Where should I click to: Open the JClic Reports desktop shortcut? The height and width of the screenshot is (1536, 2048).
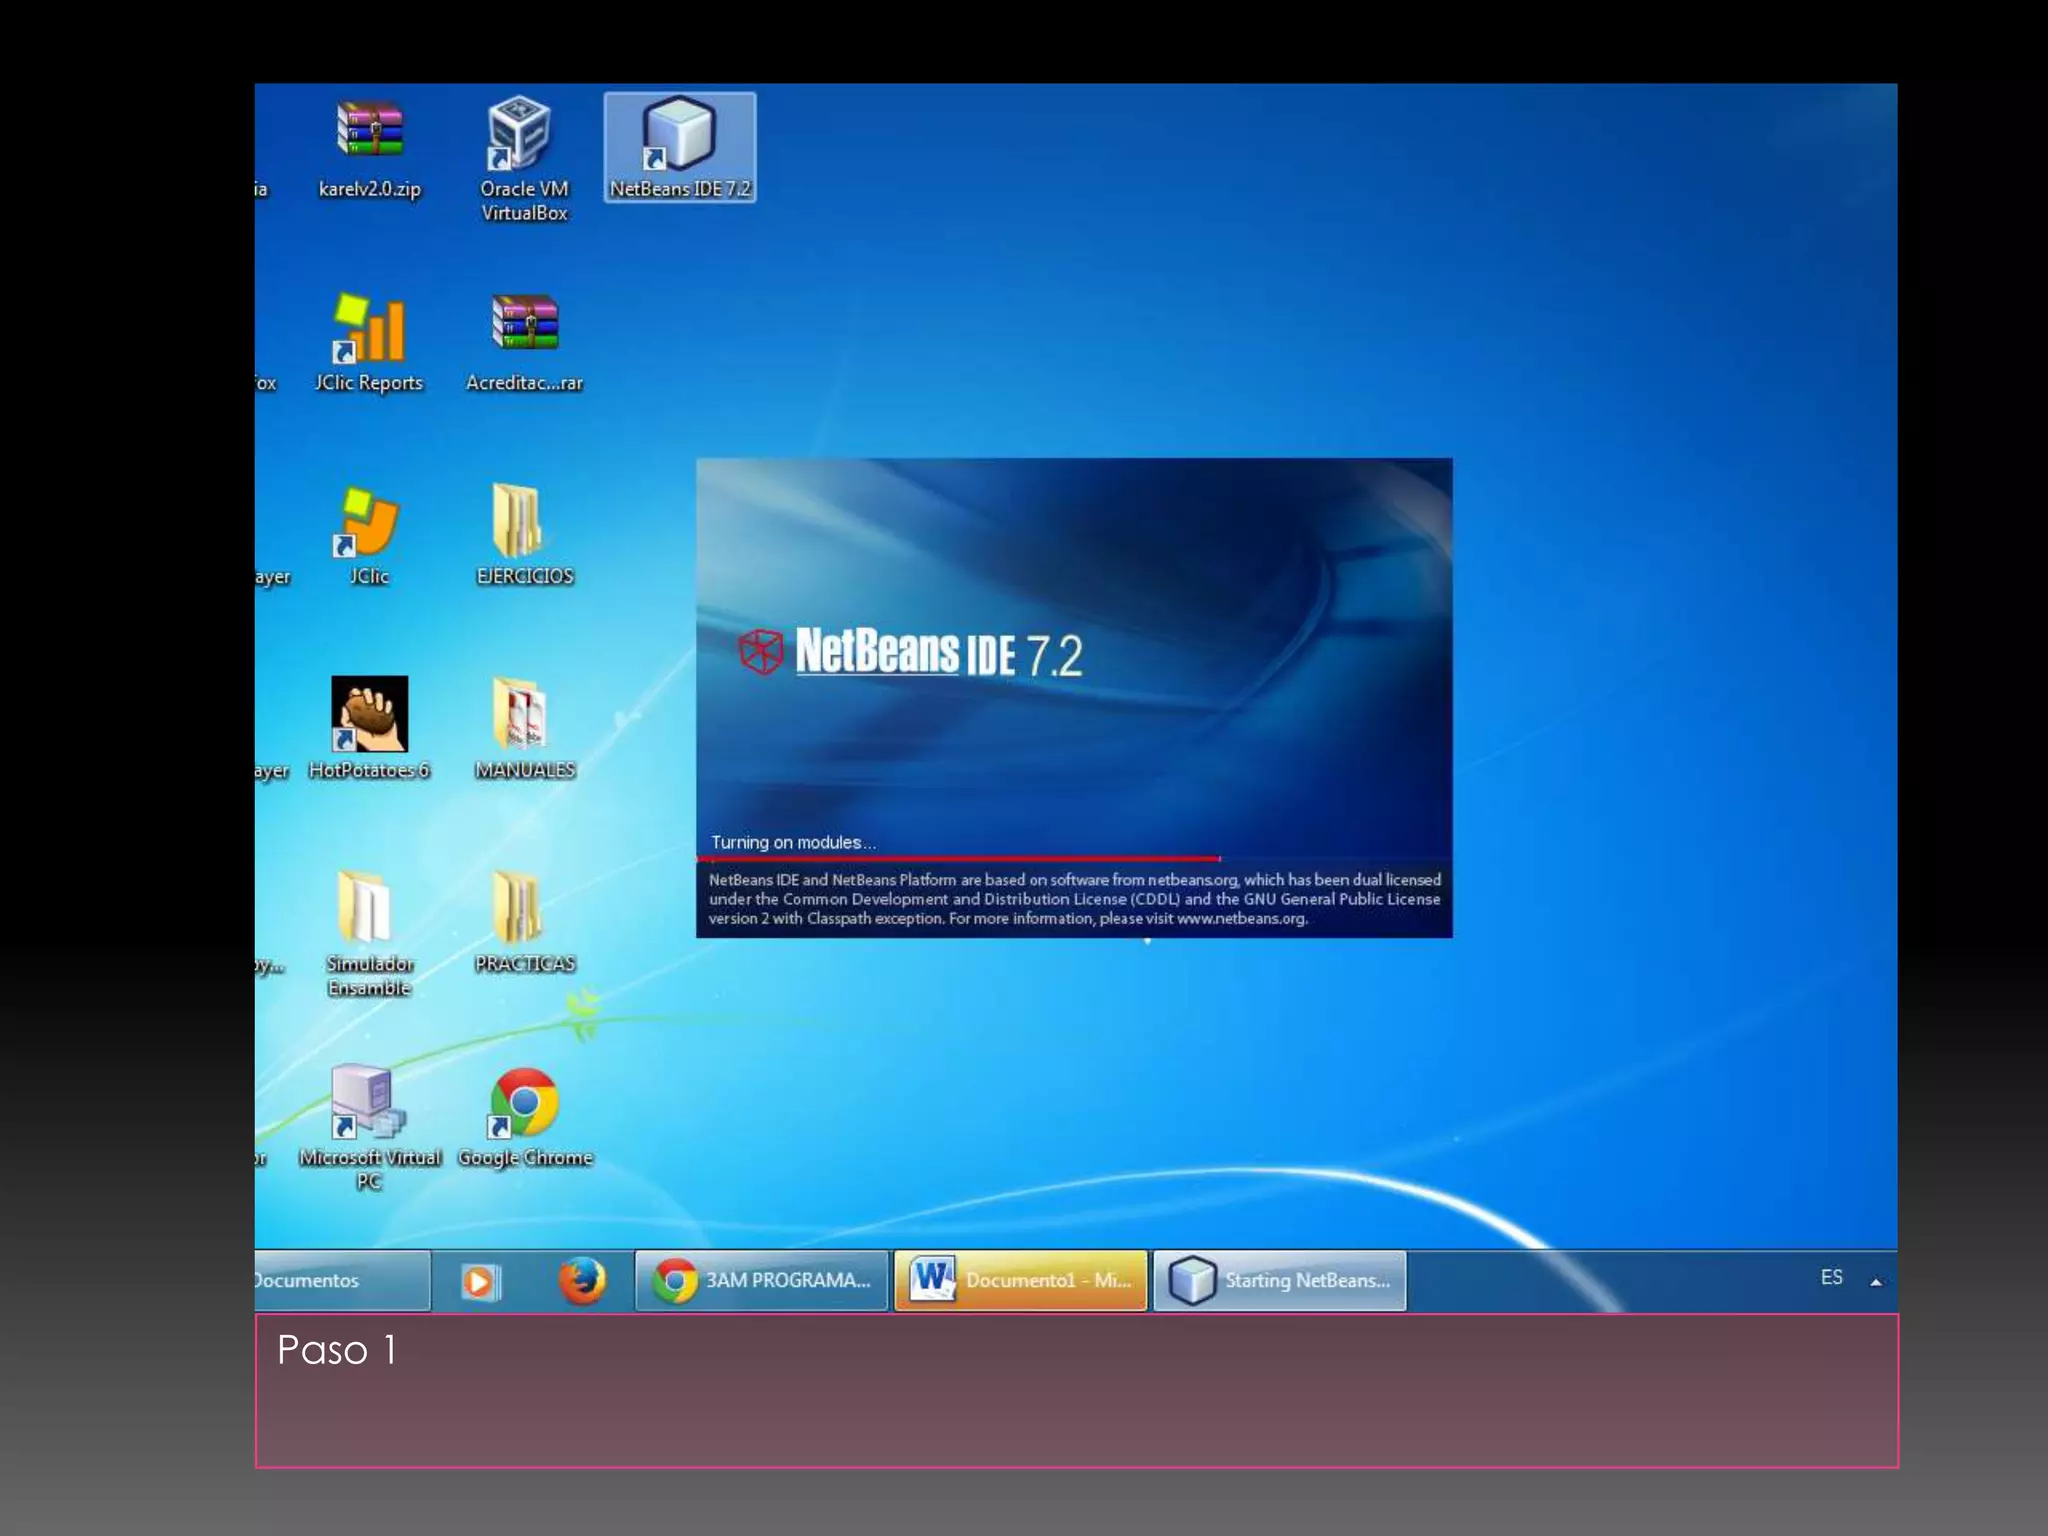(x=369, y=329)
